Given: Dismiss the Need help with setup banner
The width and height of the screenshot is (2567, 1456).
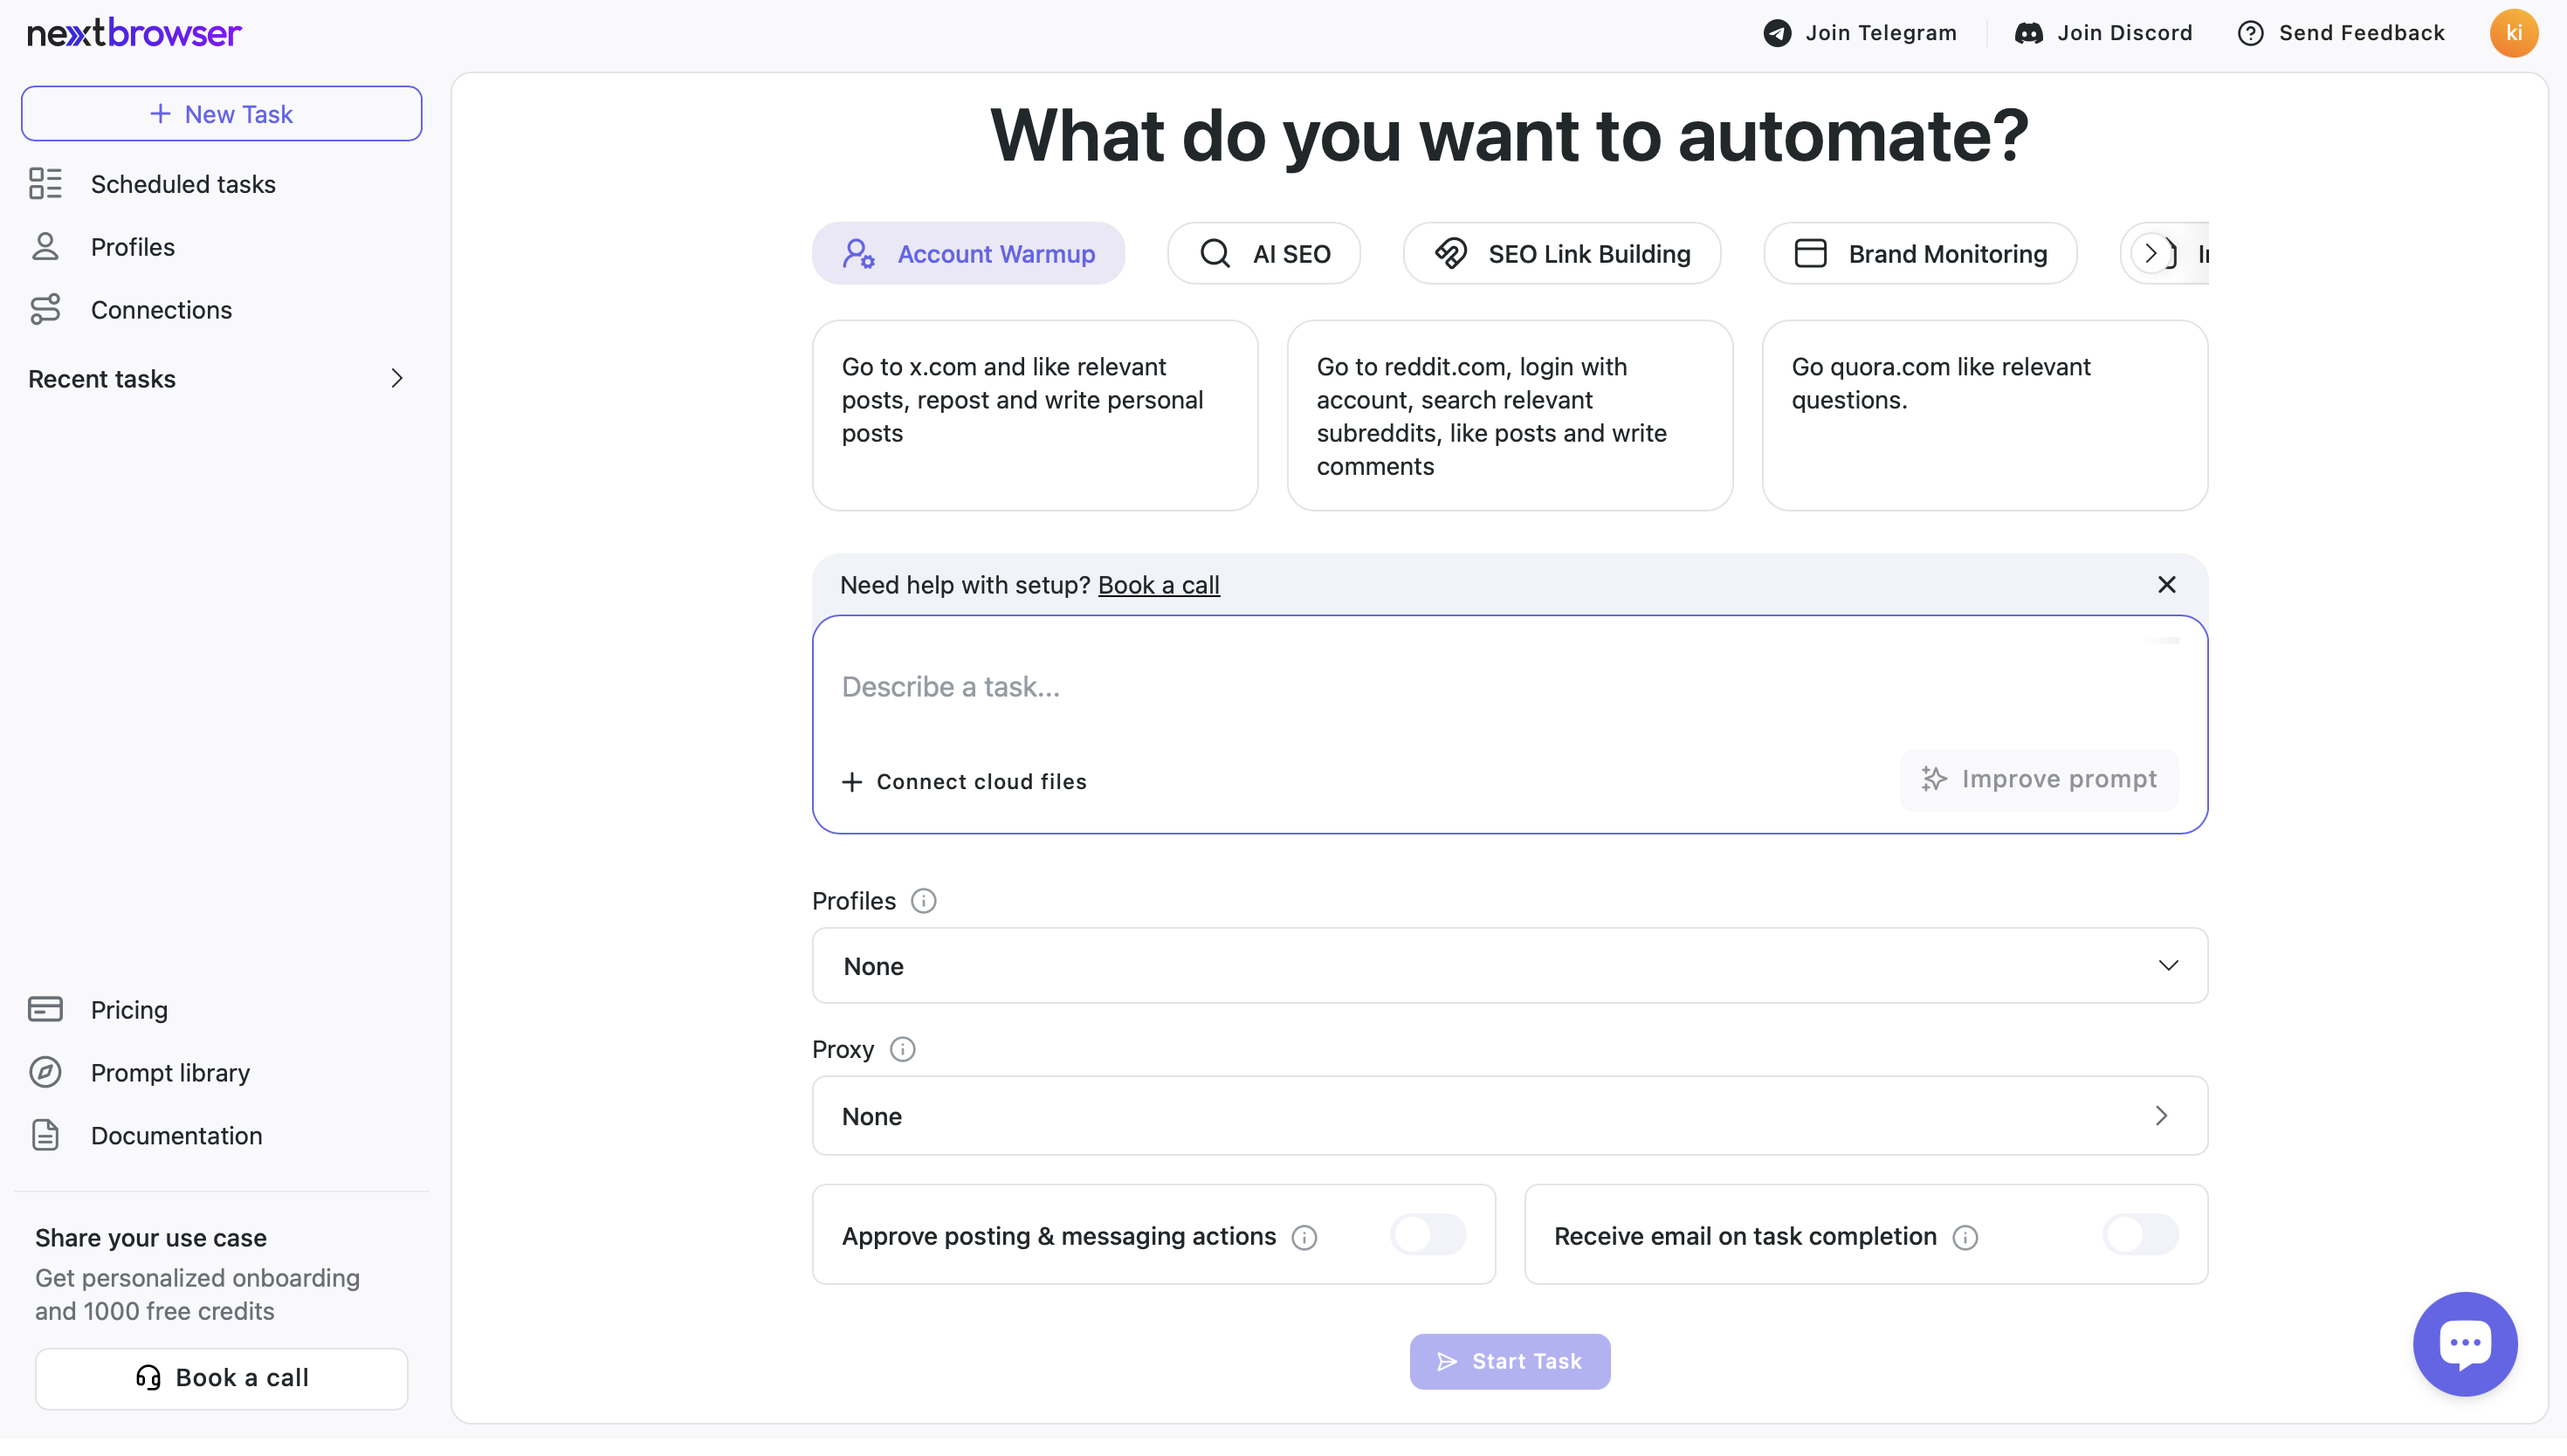Looking at the screenshot, I should pyautogui.click(x=2167, y=585).
